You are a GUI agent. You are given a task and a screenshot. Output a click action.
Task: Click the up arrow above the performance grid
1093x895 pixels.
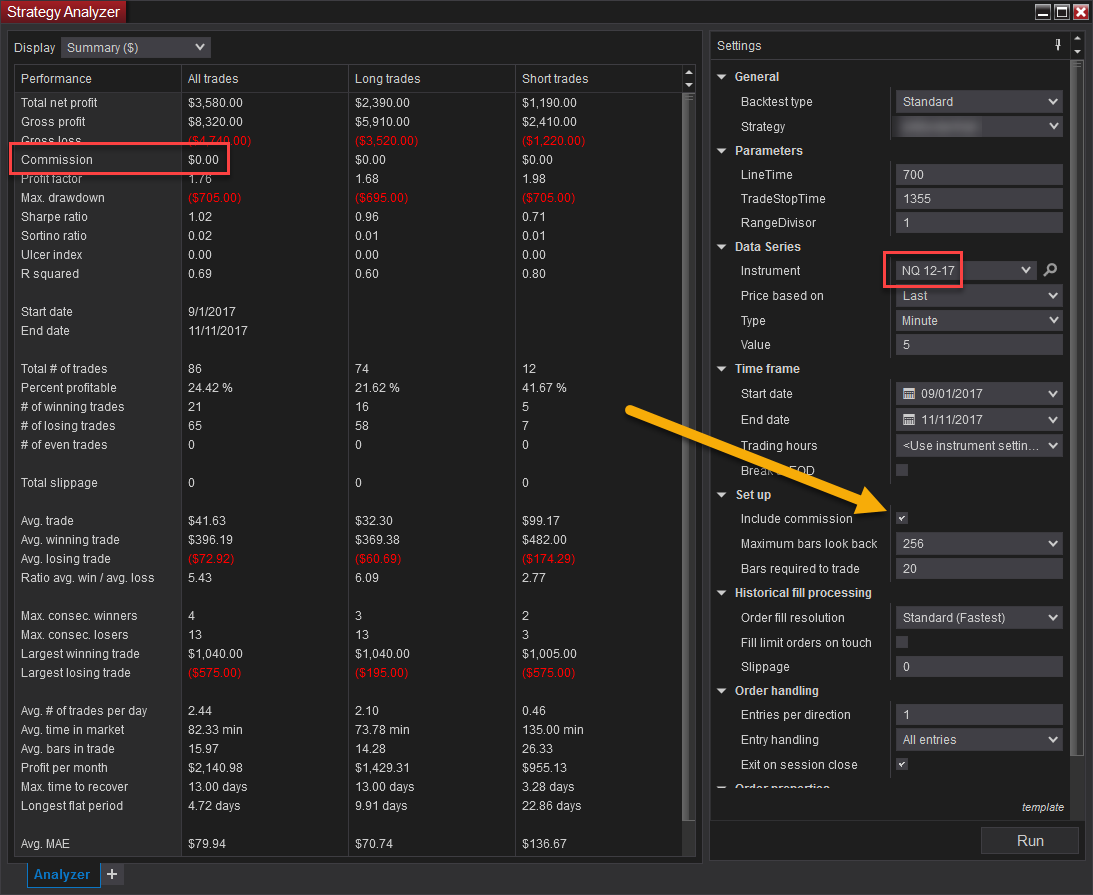(x=689, y=72)
